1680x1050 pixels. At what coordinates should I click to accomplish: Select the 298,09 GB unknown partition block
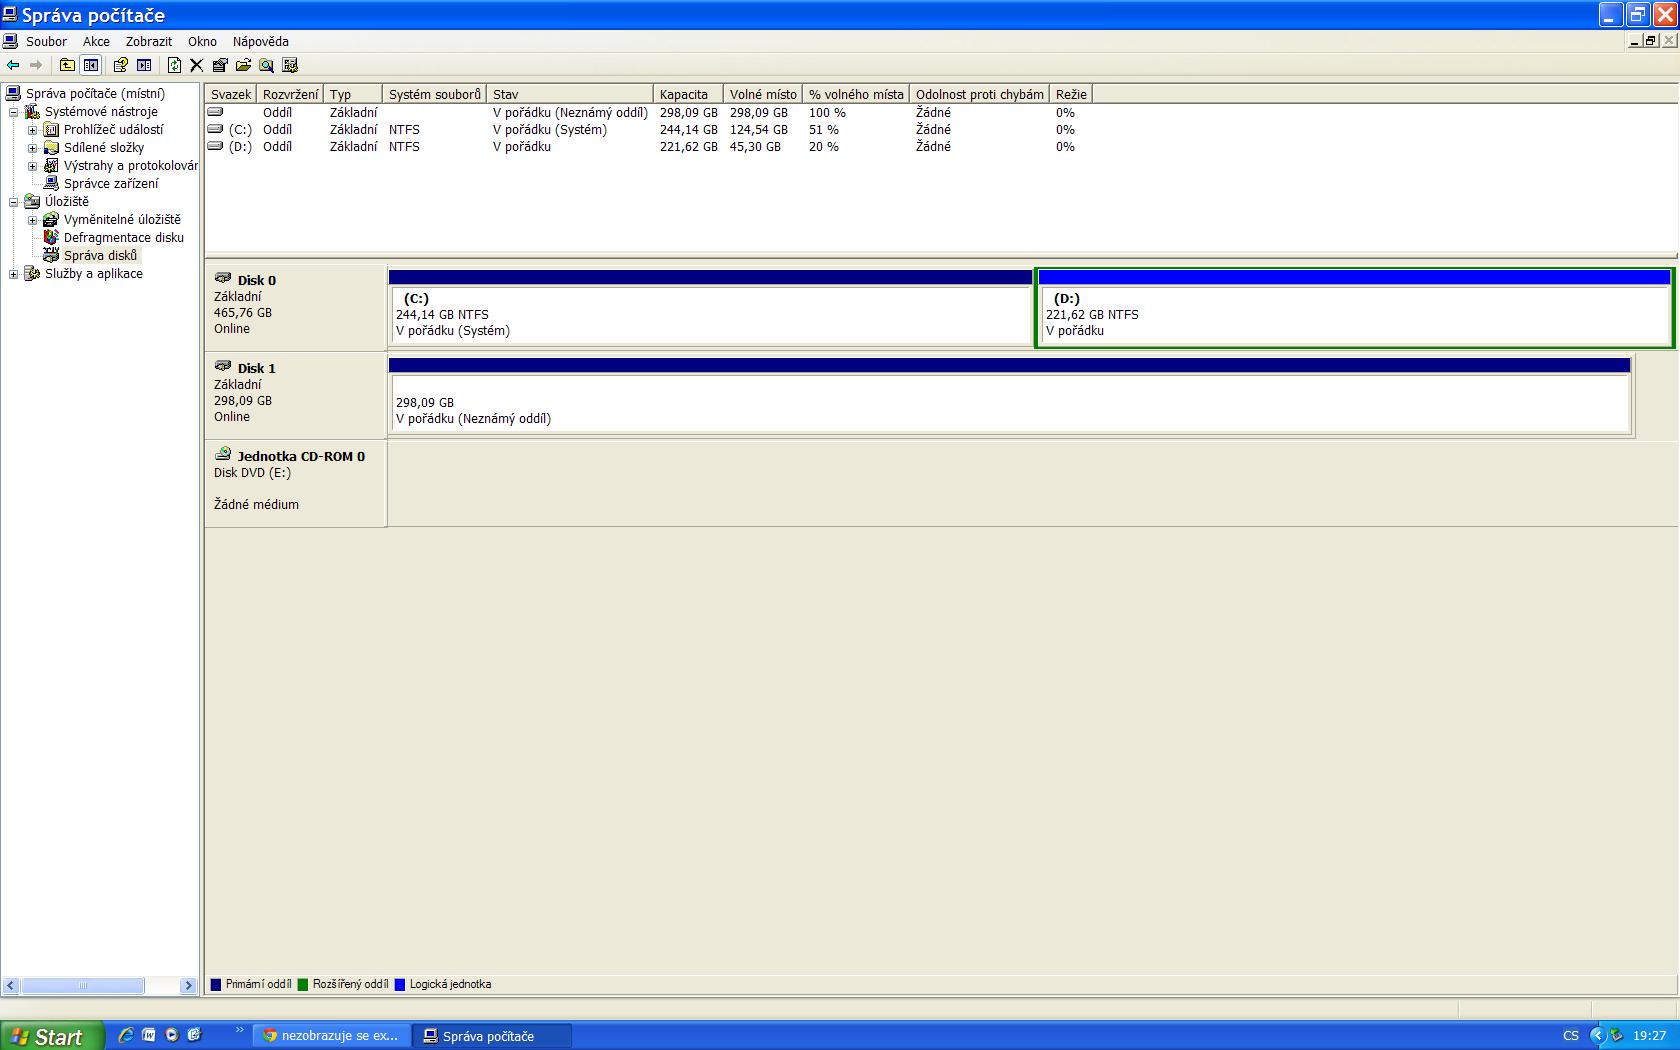pyautogui.click(x=1010, y=396)
